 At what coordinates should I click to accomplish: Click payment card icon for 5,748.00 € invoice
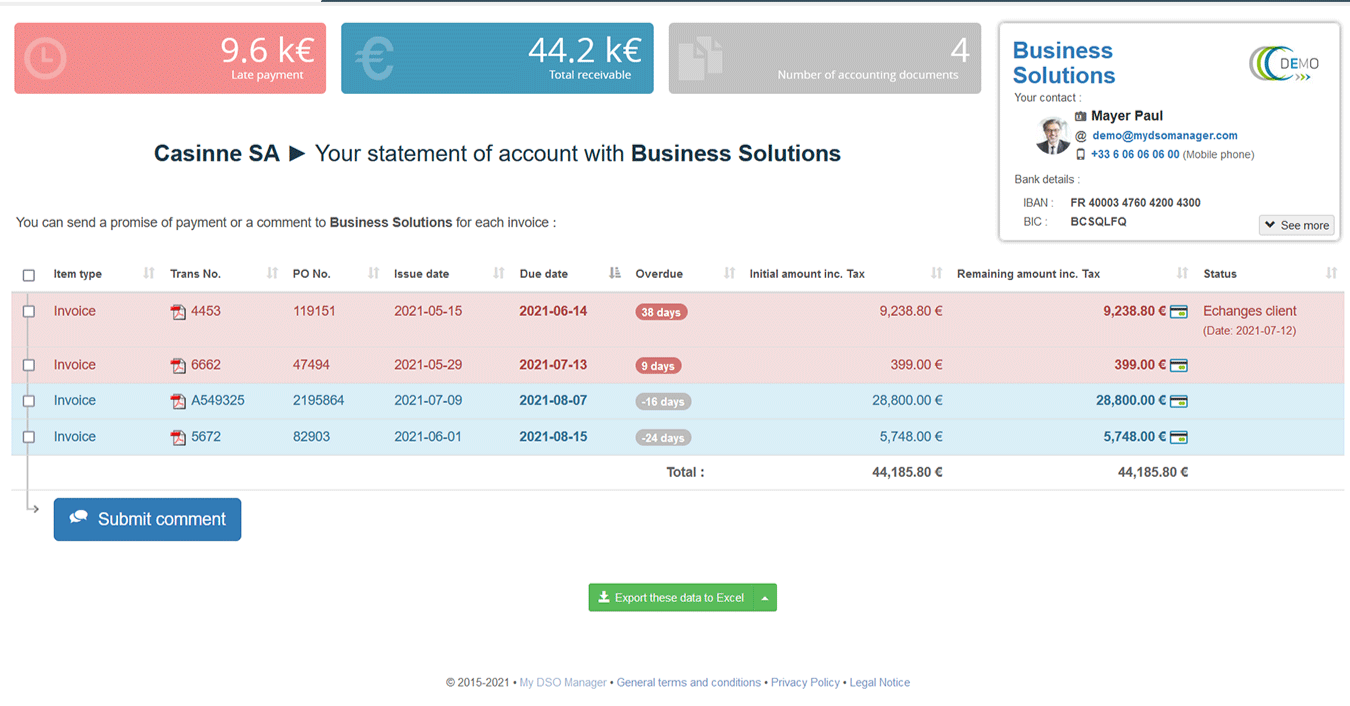1179,437
